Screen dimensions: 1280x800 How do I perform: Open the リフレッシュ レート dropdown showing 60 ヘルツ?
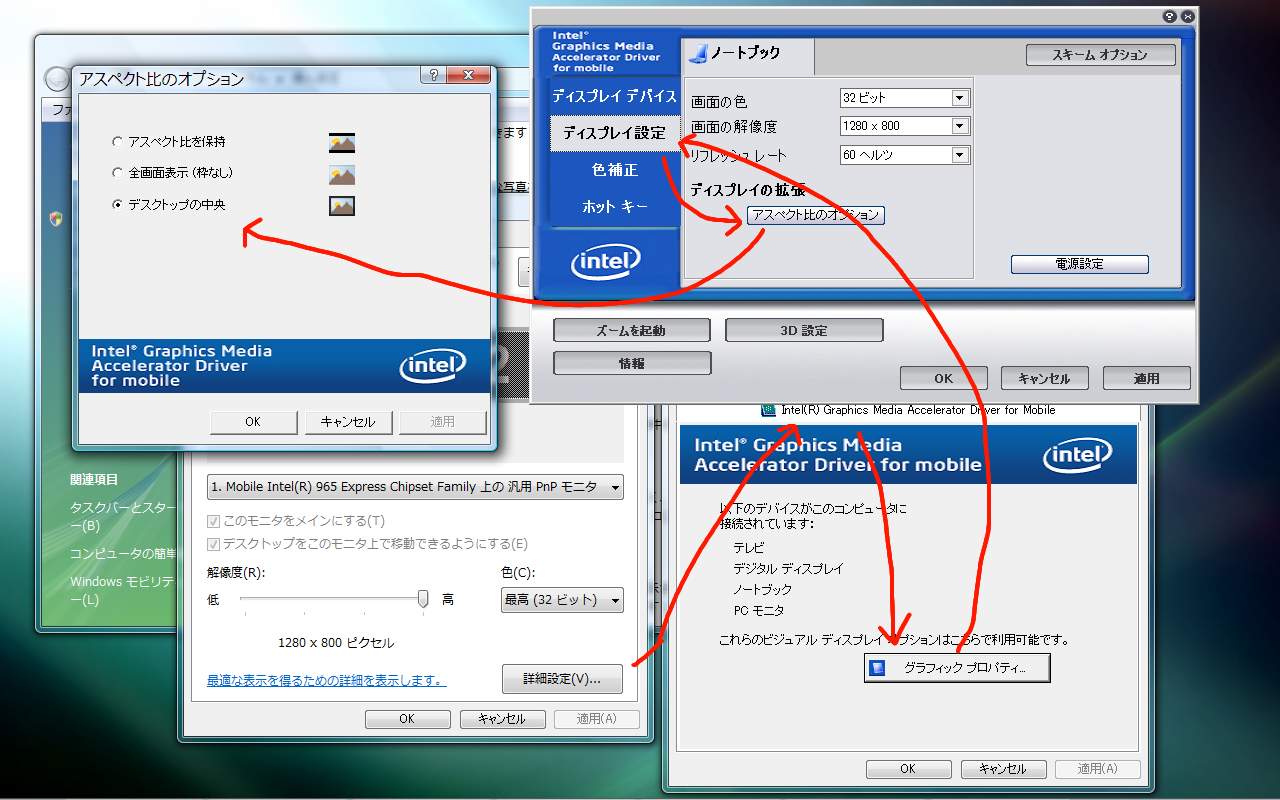(x=905, y=155)
